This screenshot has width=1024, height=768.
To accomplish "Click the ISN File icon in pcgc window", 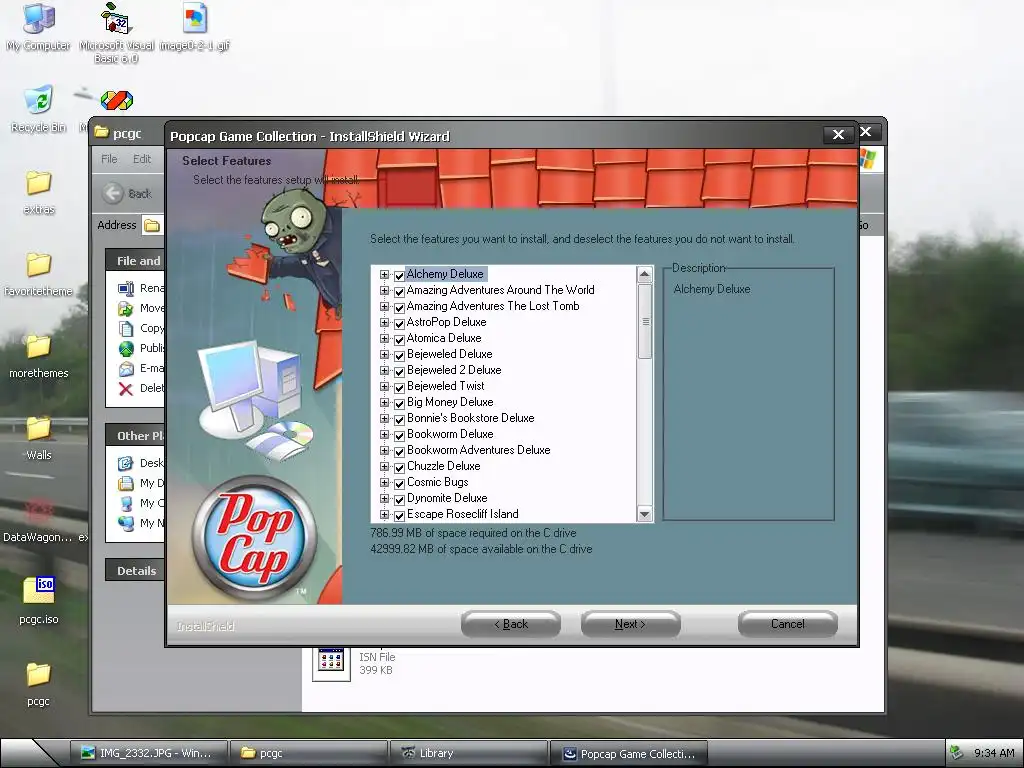I will (x=330, y=662).
